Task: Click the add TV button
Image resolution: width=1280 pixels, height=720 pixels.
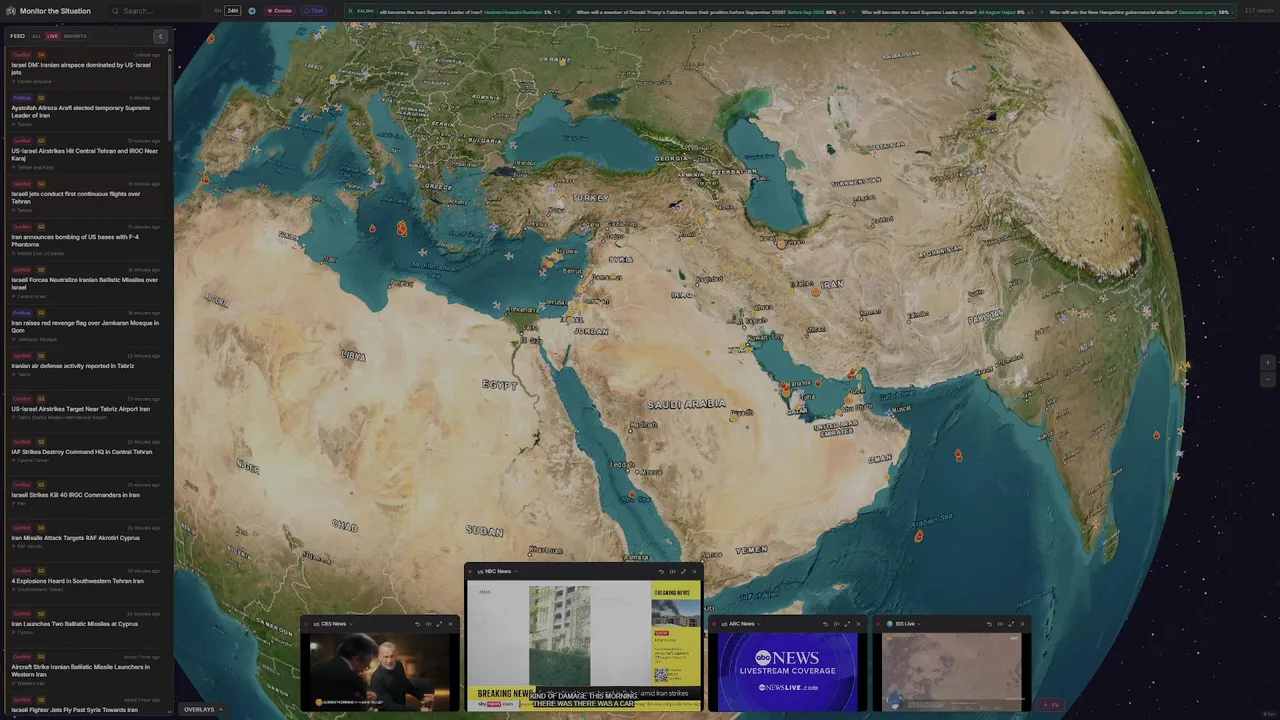Action: (x=1050, y=705)
